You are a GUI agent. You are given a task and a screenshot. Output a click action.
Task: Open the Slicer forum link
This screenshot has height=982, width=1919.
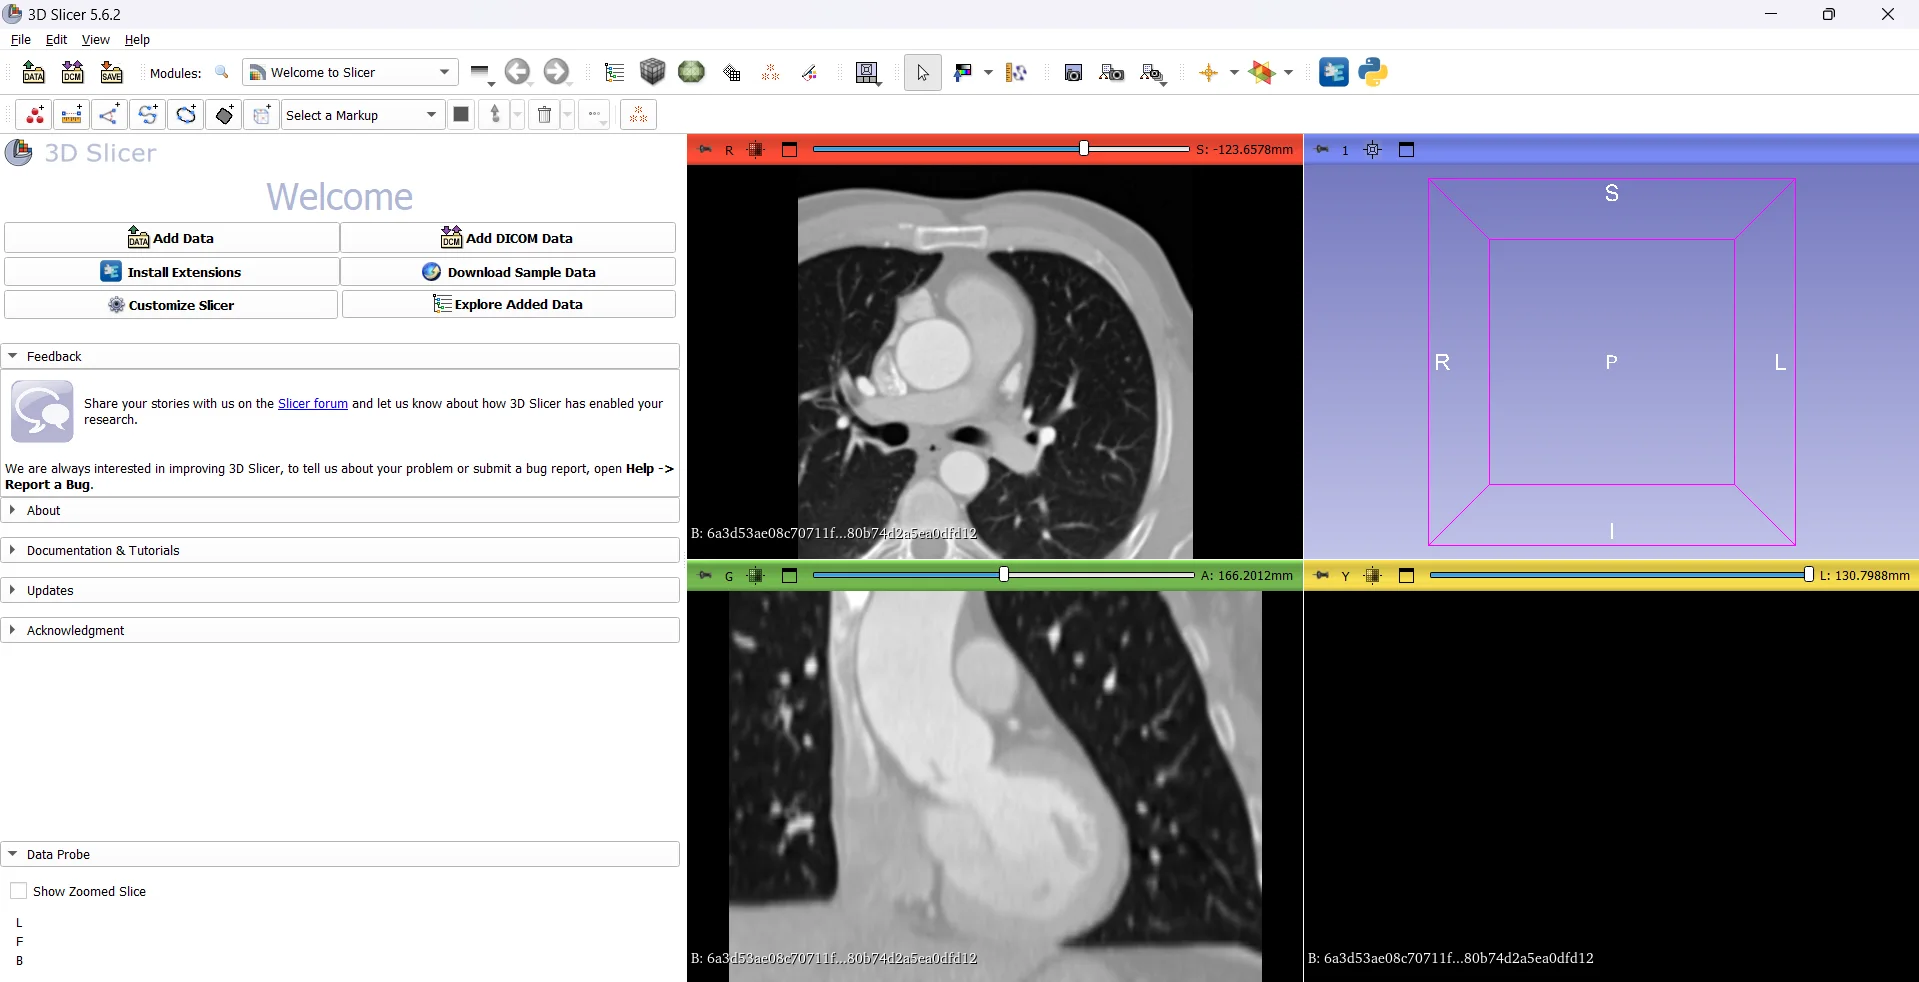[x=313, y=404]
